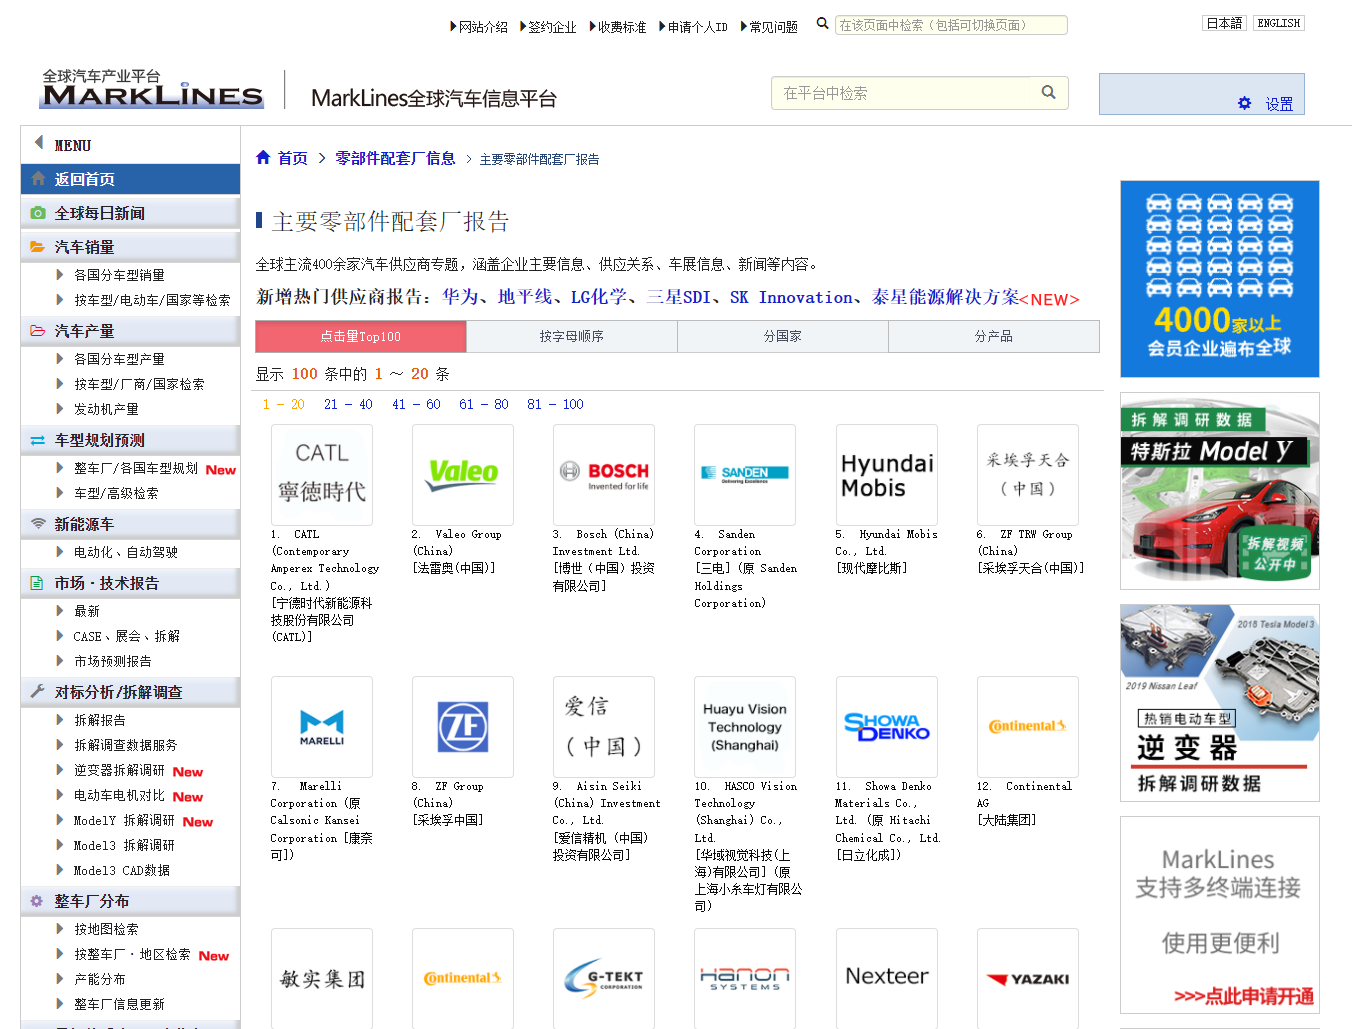
Task: Open settings via gear icon
Action: 1244,103
